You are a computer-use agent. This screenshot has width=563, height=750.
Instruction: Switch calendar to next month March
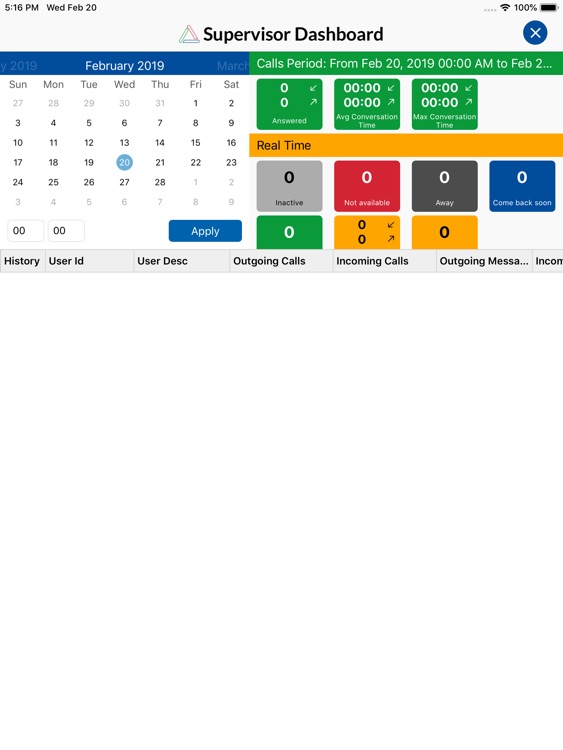(233, 66)
